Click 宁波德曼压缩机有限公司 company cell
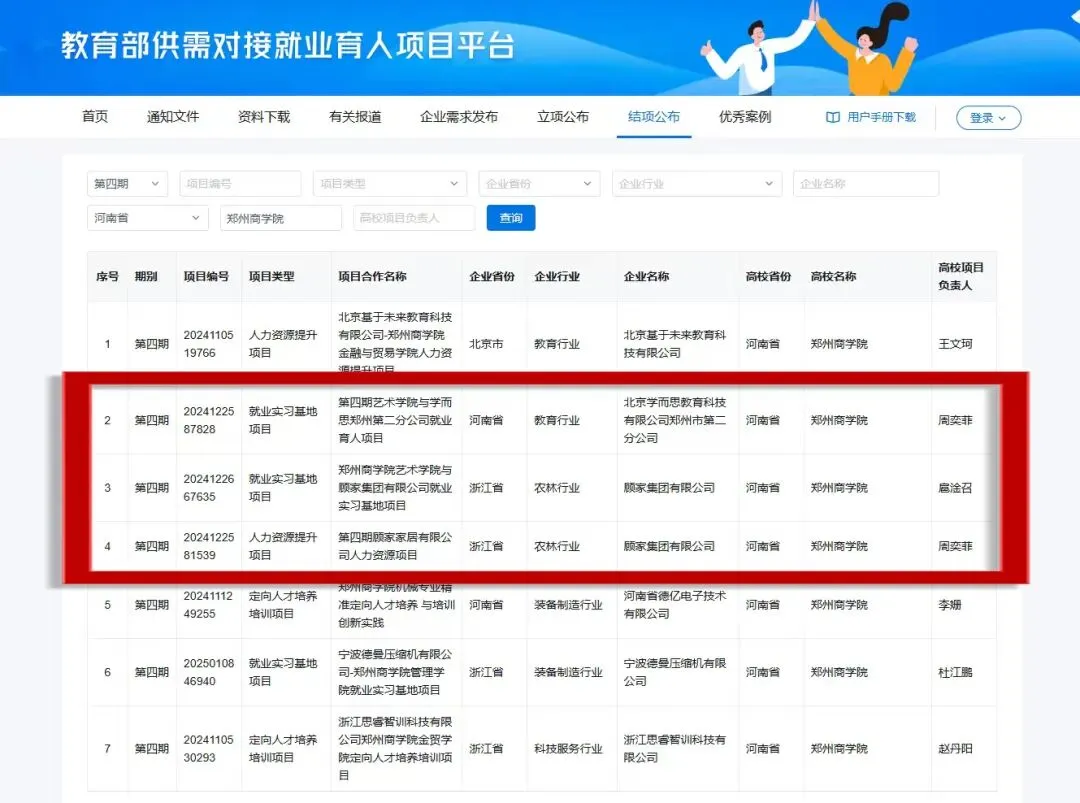Screen dimensions: 1080x803 tap(674, 672)
